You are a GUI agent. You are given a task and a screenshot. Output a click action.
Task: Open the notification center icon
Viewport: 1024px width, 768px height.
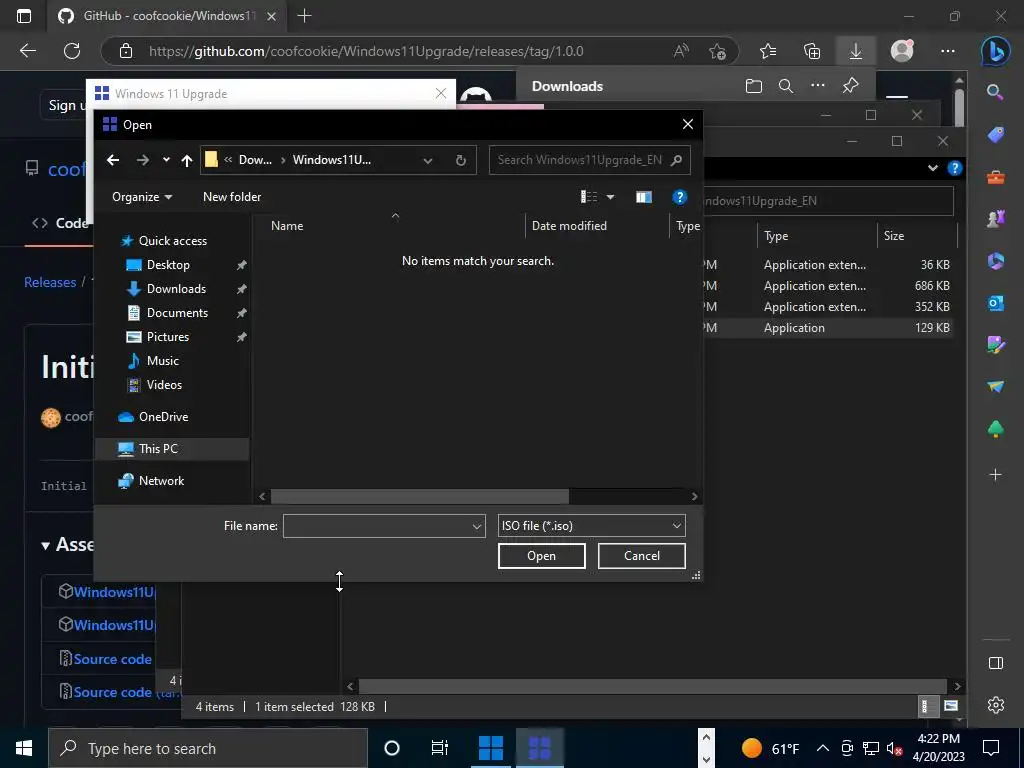(x=991, y=748)
